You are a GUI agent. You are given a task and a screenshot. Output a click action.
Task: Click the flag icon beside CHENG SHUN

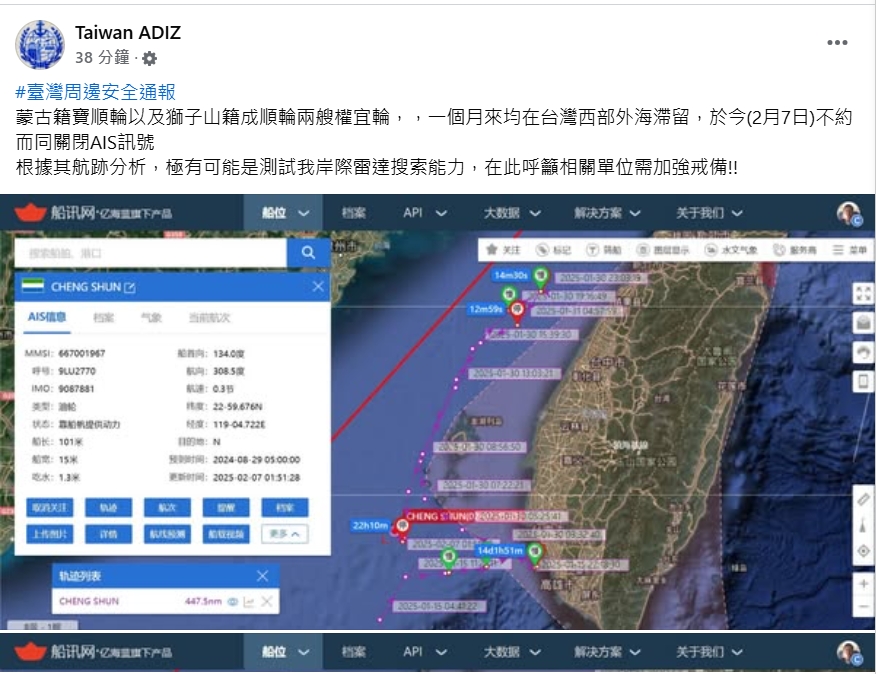(x=32, y=286)
